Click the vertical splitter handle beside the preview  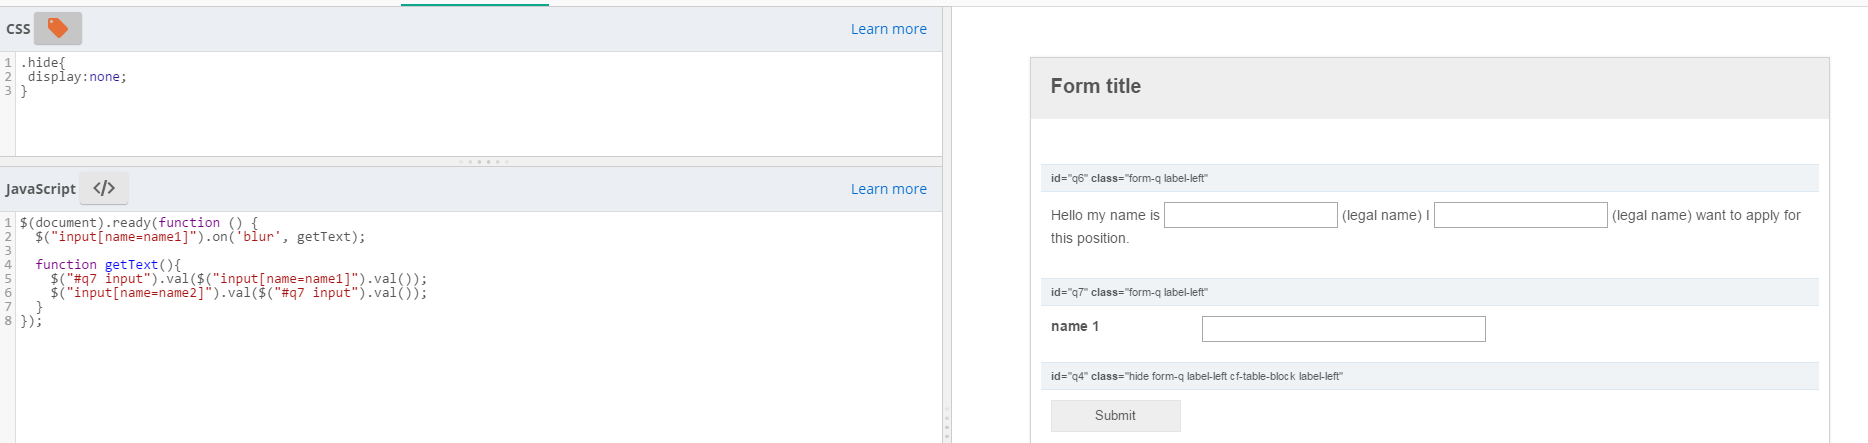pos(946,424)
